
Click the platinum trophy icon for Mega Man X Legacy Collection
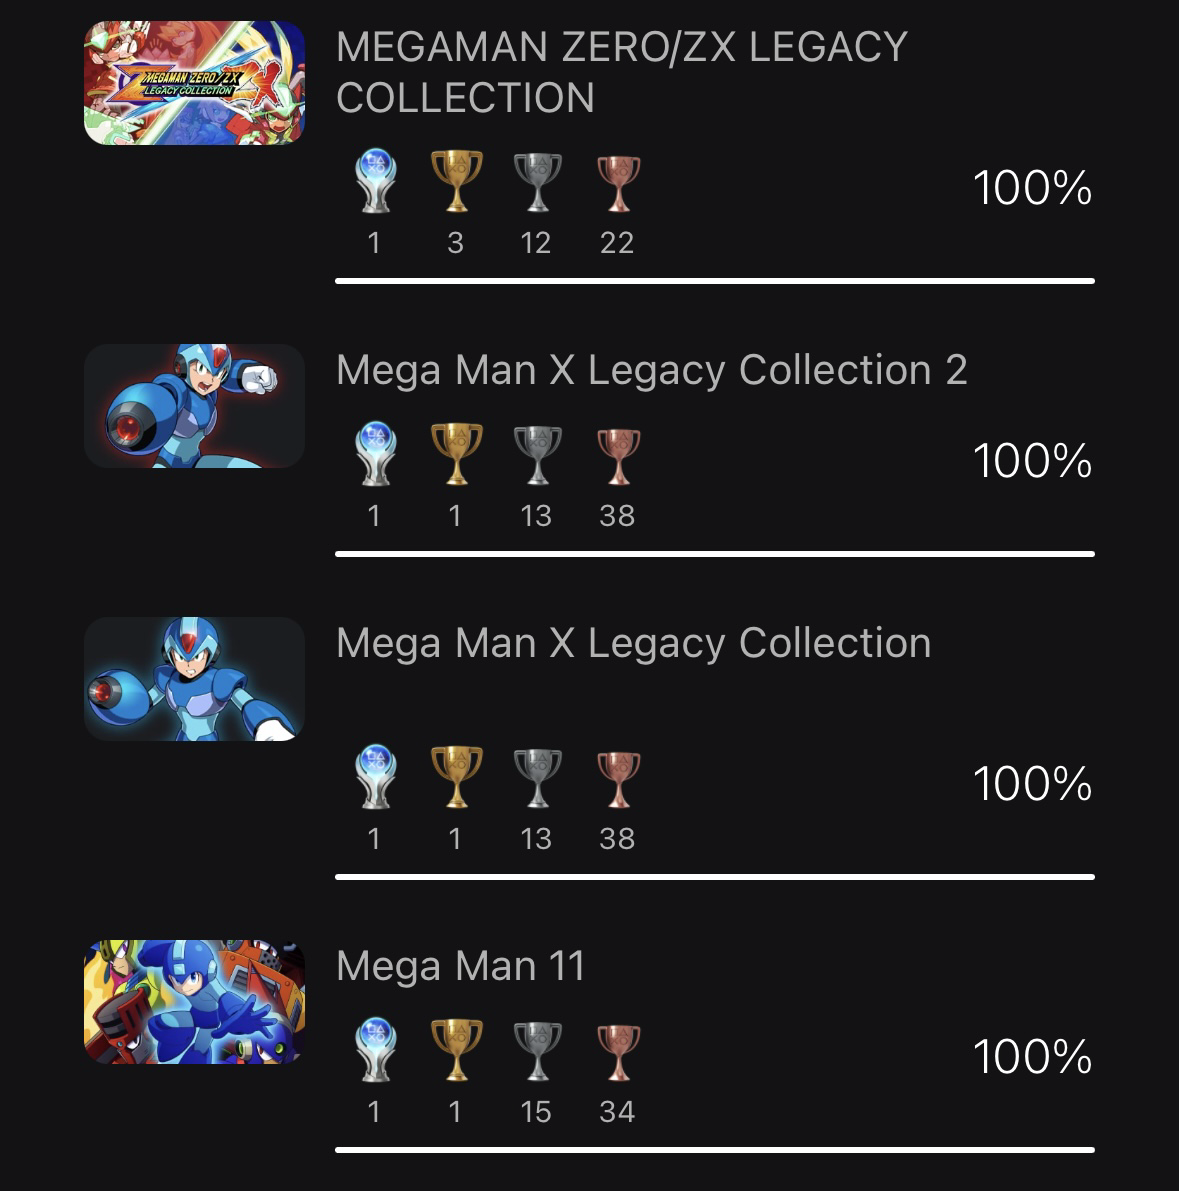point(376,777)
